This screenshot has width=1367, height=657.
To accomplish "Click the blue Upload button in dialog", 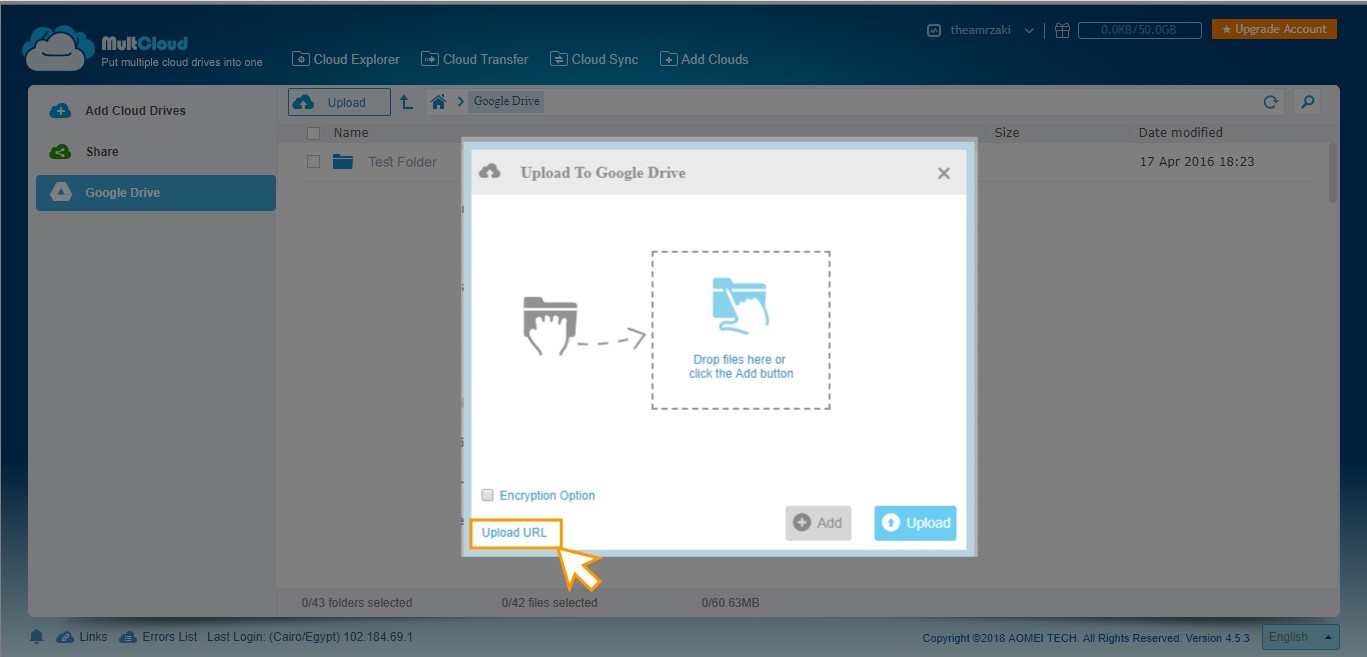I will [x=915, y=523].
